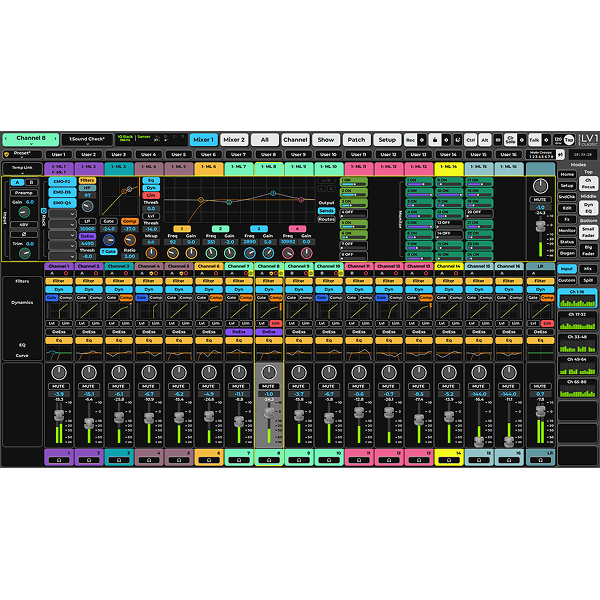Click the User 1 button
This screenshot has width=600, height=600.
pos(59,155)
